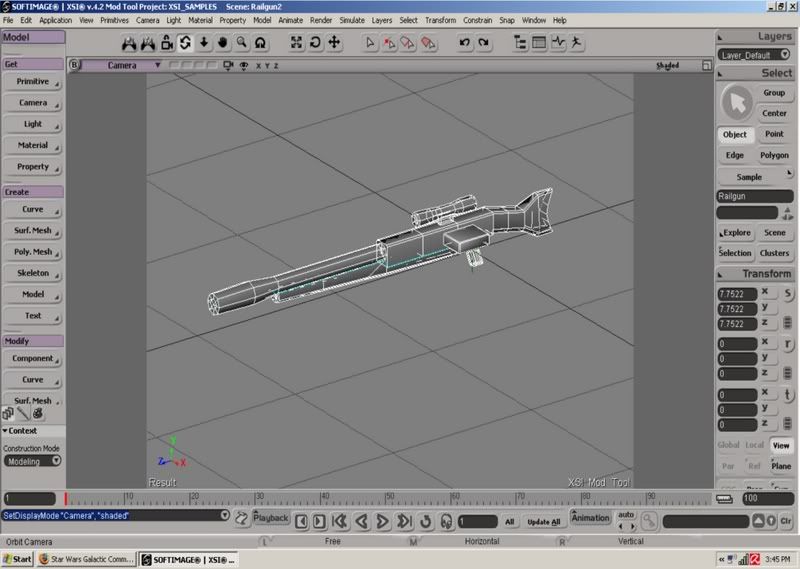Click the Frame All four-arrows icon

point(296,42)
